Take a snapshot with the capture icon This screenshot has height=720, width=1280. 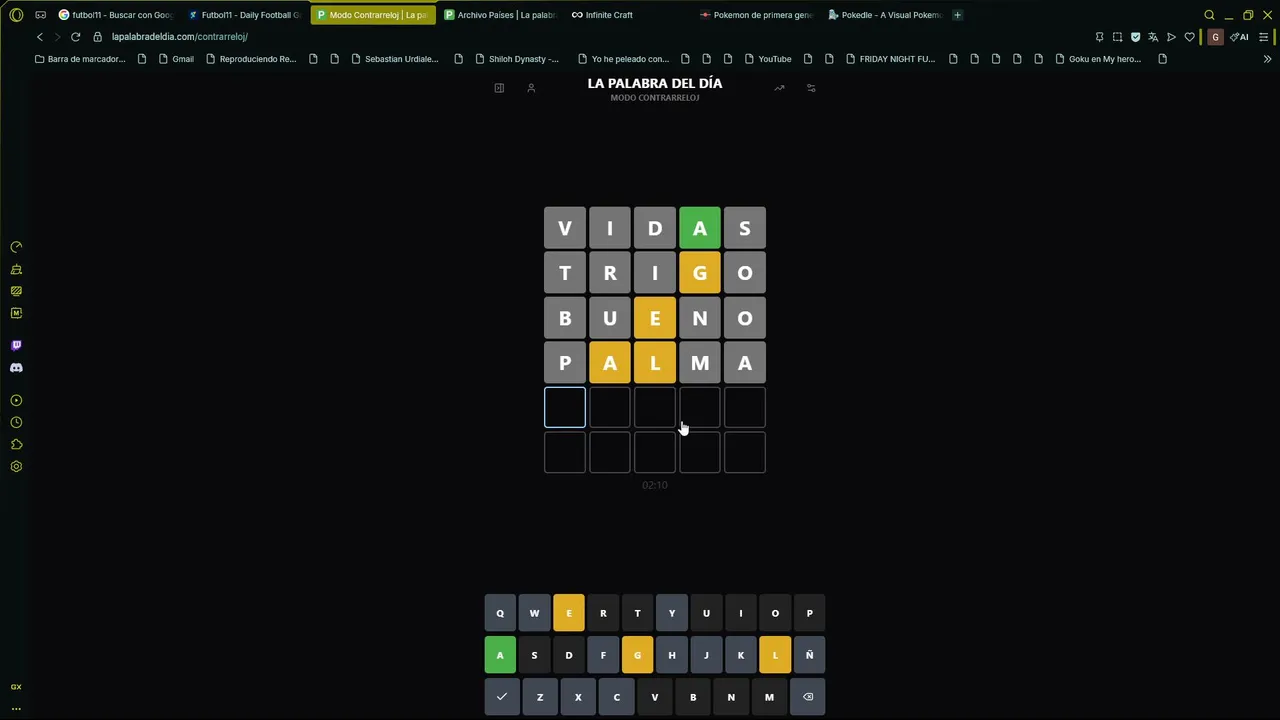[x=1117, y=37]
